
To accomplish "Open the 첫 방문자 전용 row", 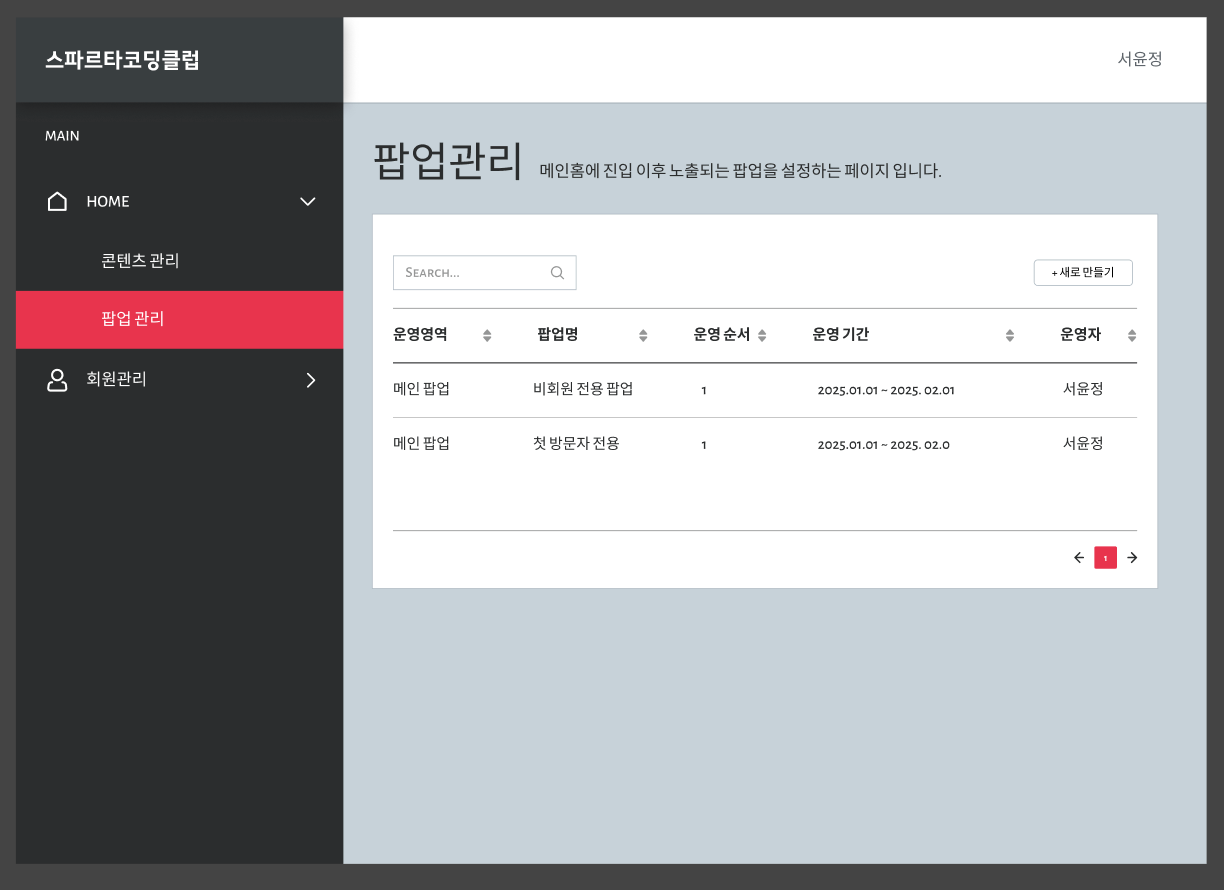I will 765,444.
